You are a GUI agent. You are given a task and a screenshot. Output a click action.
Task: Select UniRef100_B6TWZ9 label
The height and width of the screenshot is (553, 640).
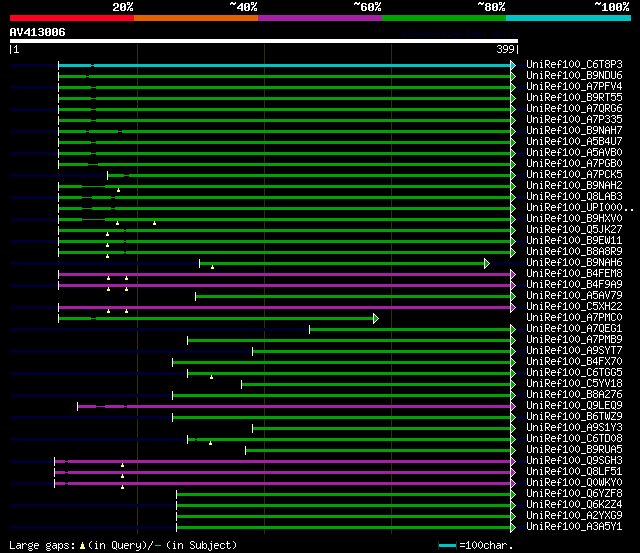[x=574, y=417]
